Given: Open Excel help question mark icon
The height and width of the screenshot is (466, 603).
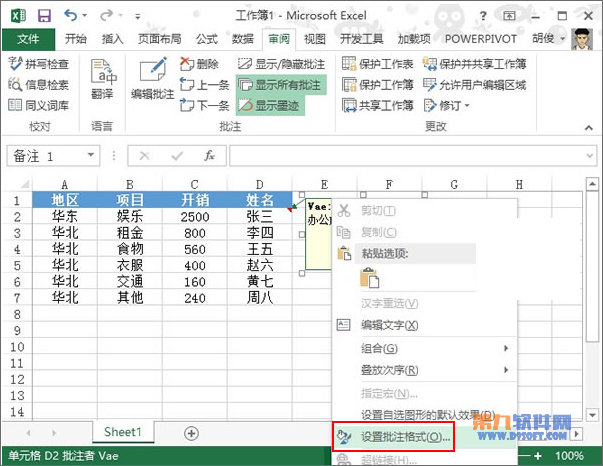Looking at the screenshot, I should tap(483, 16).
